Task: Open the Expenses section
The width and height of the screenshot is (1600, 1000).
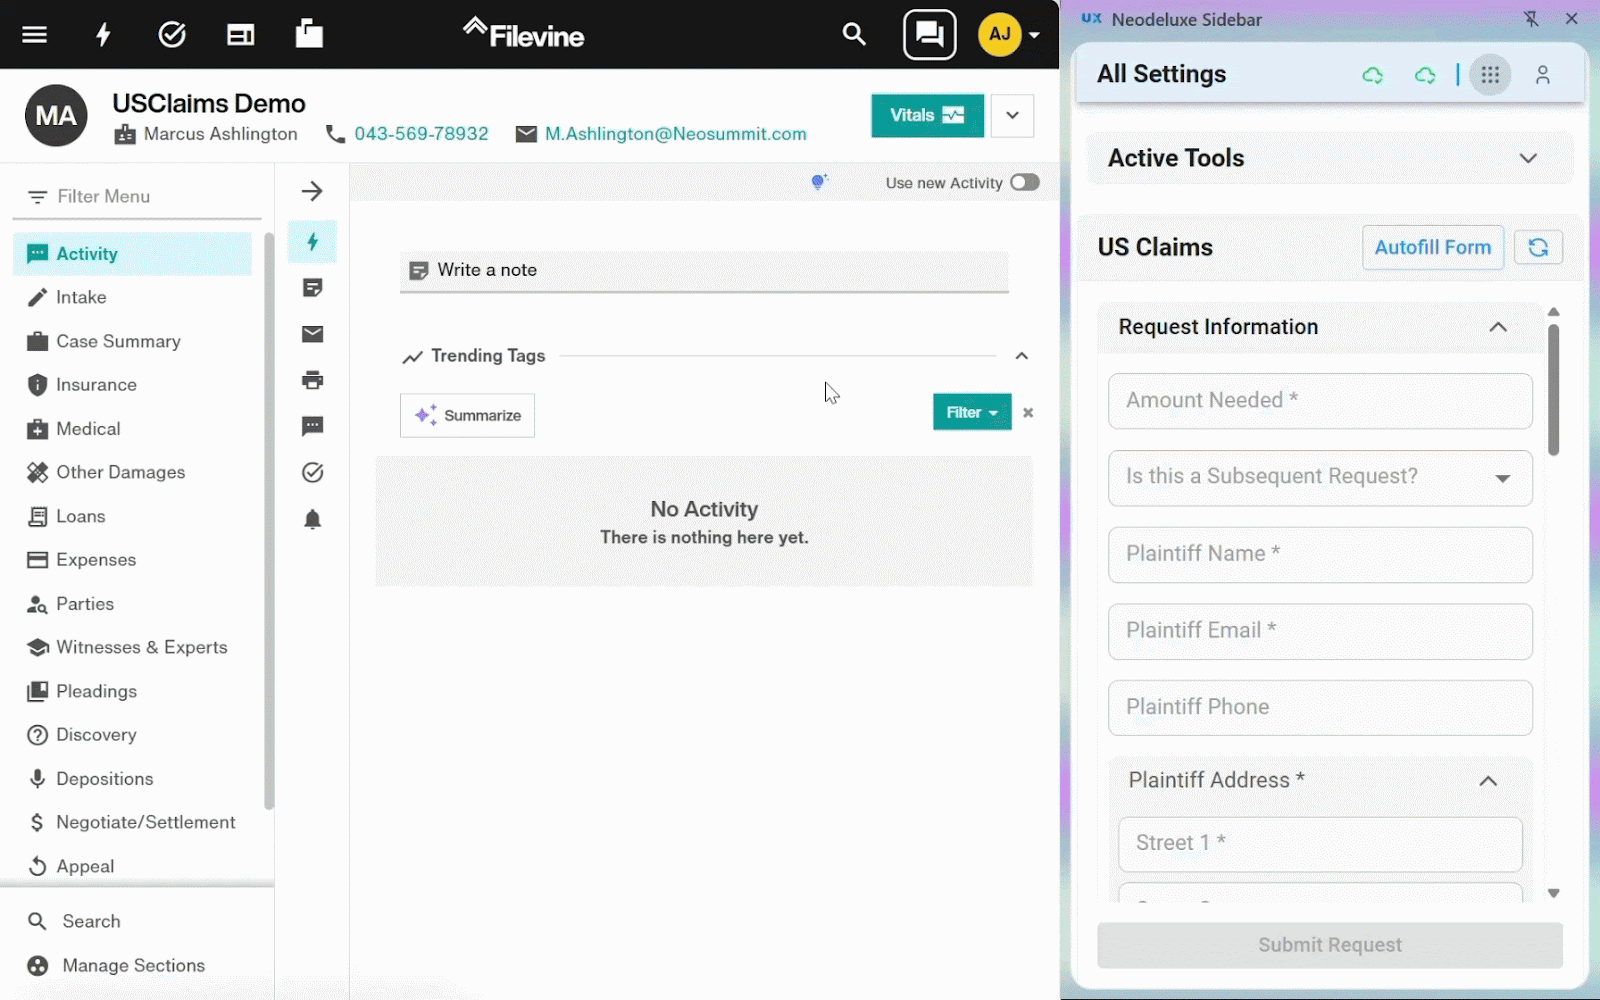Action: point(132,560)
